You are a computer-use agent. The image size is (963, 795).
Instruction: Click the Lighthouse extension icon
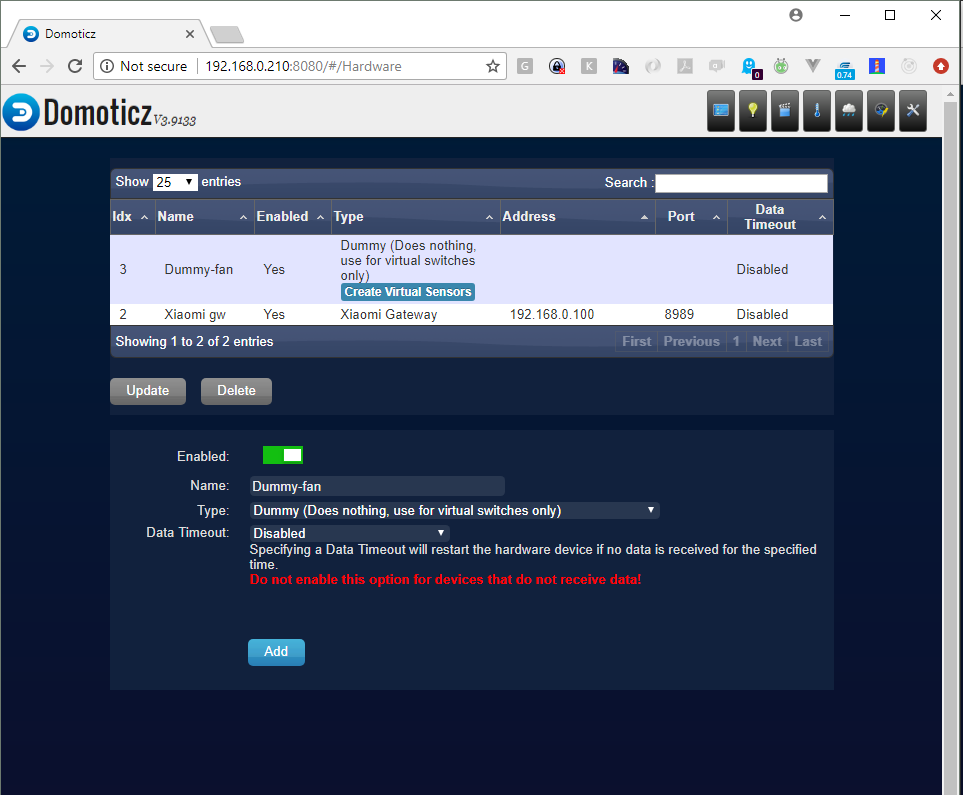[x=876, y=66]
